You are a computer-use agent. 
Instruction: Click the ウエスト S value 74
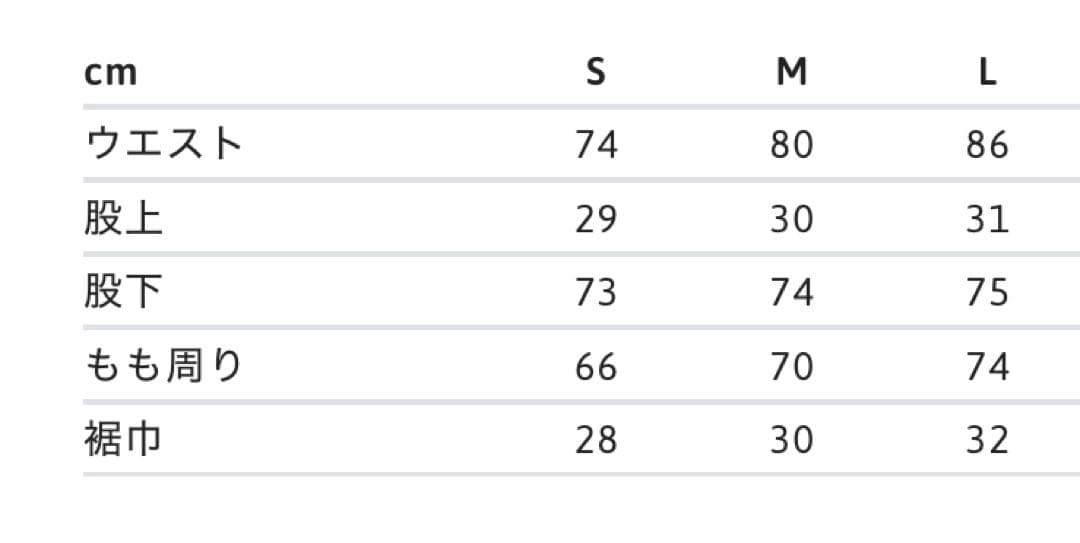596,146
